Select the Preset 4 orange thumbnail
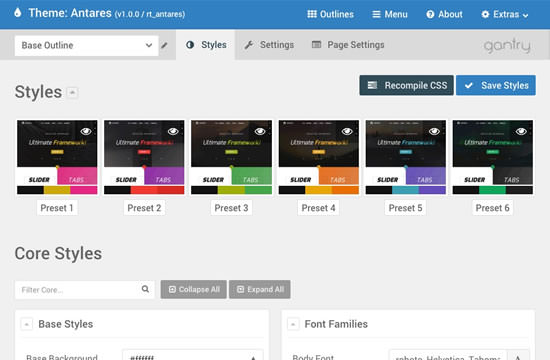550x360 pixels. [318, 157]
